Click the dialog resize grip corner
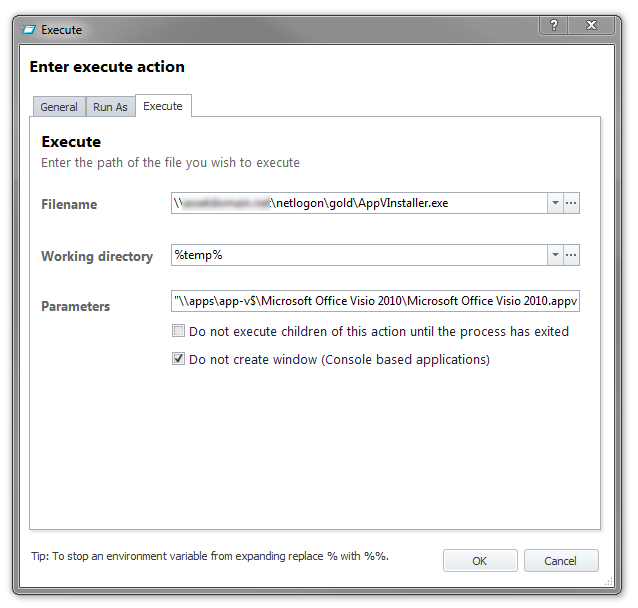Screen dimensions: 638x608 609,582
